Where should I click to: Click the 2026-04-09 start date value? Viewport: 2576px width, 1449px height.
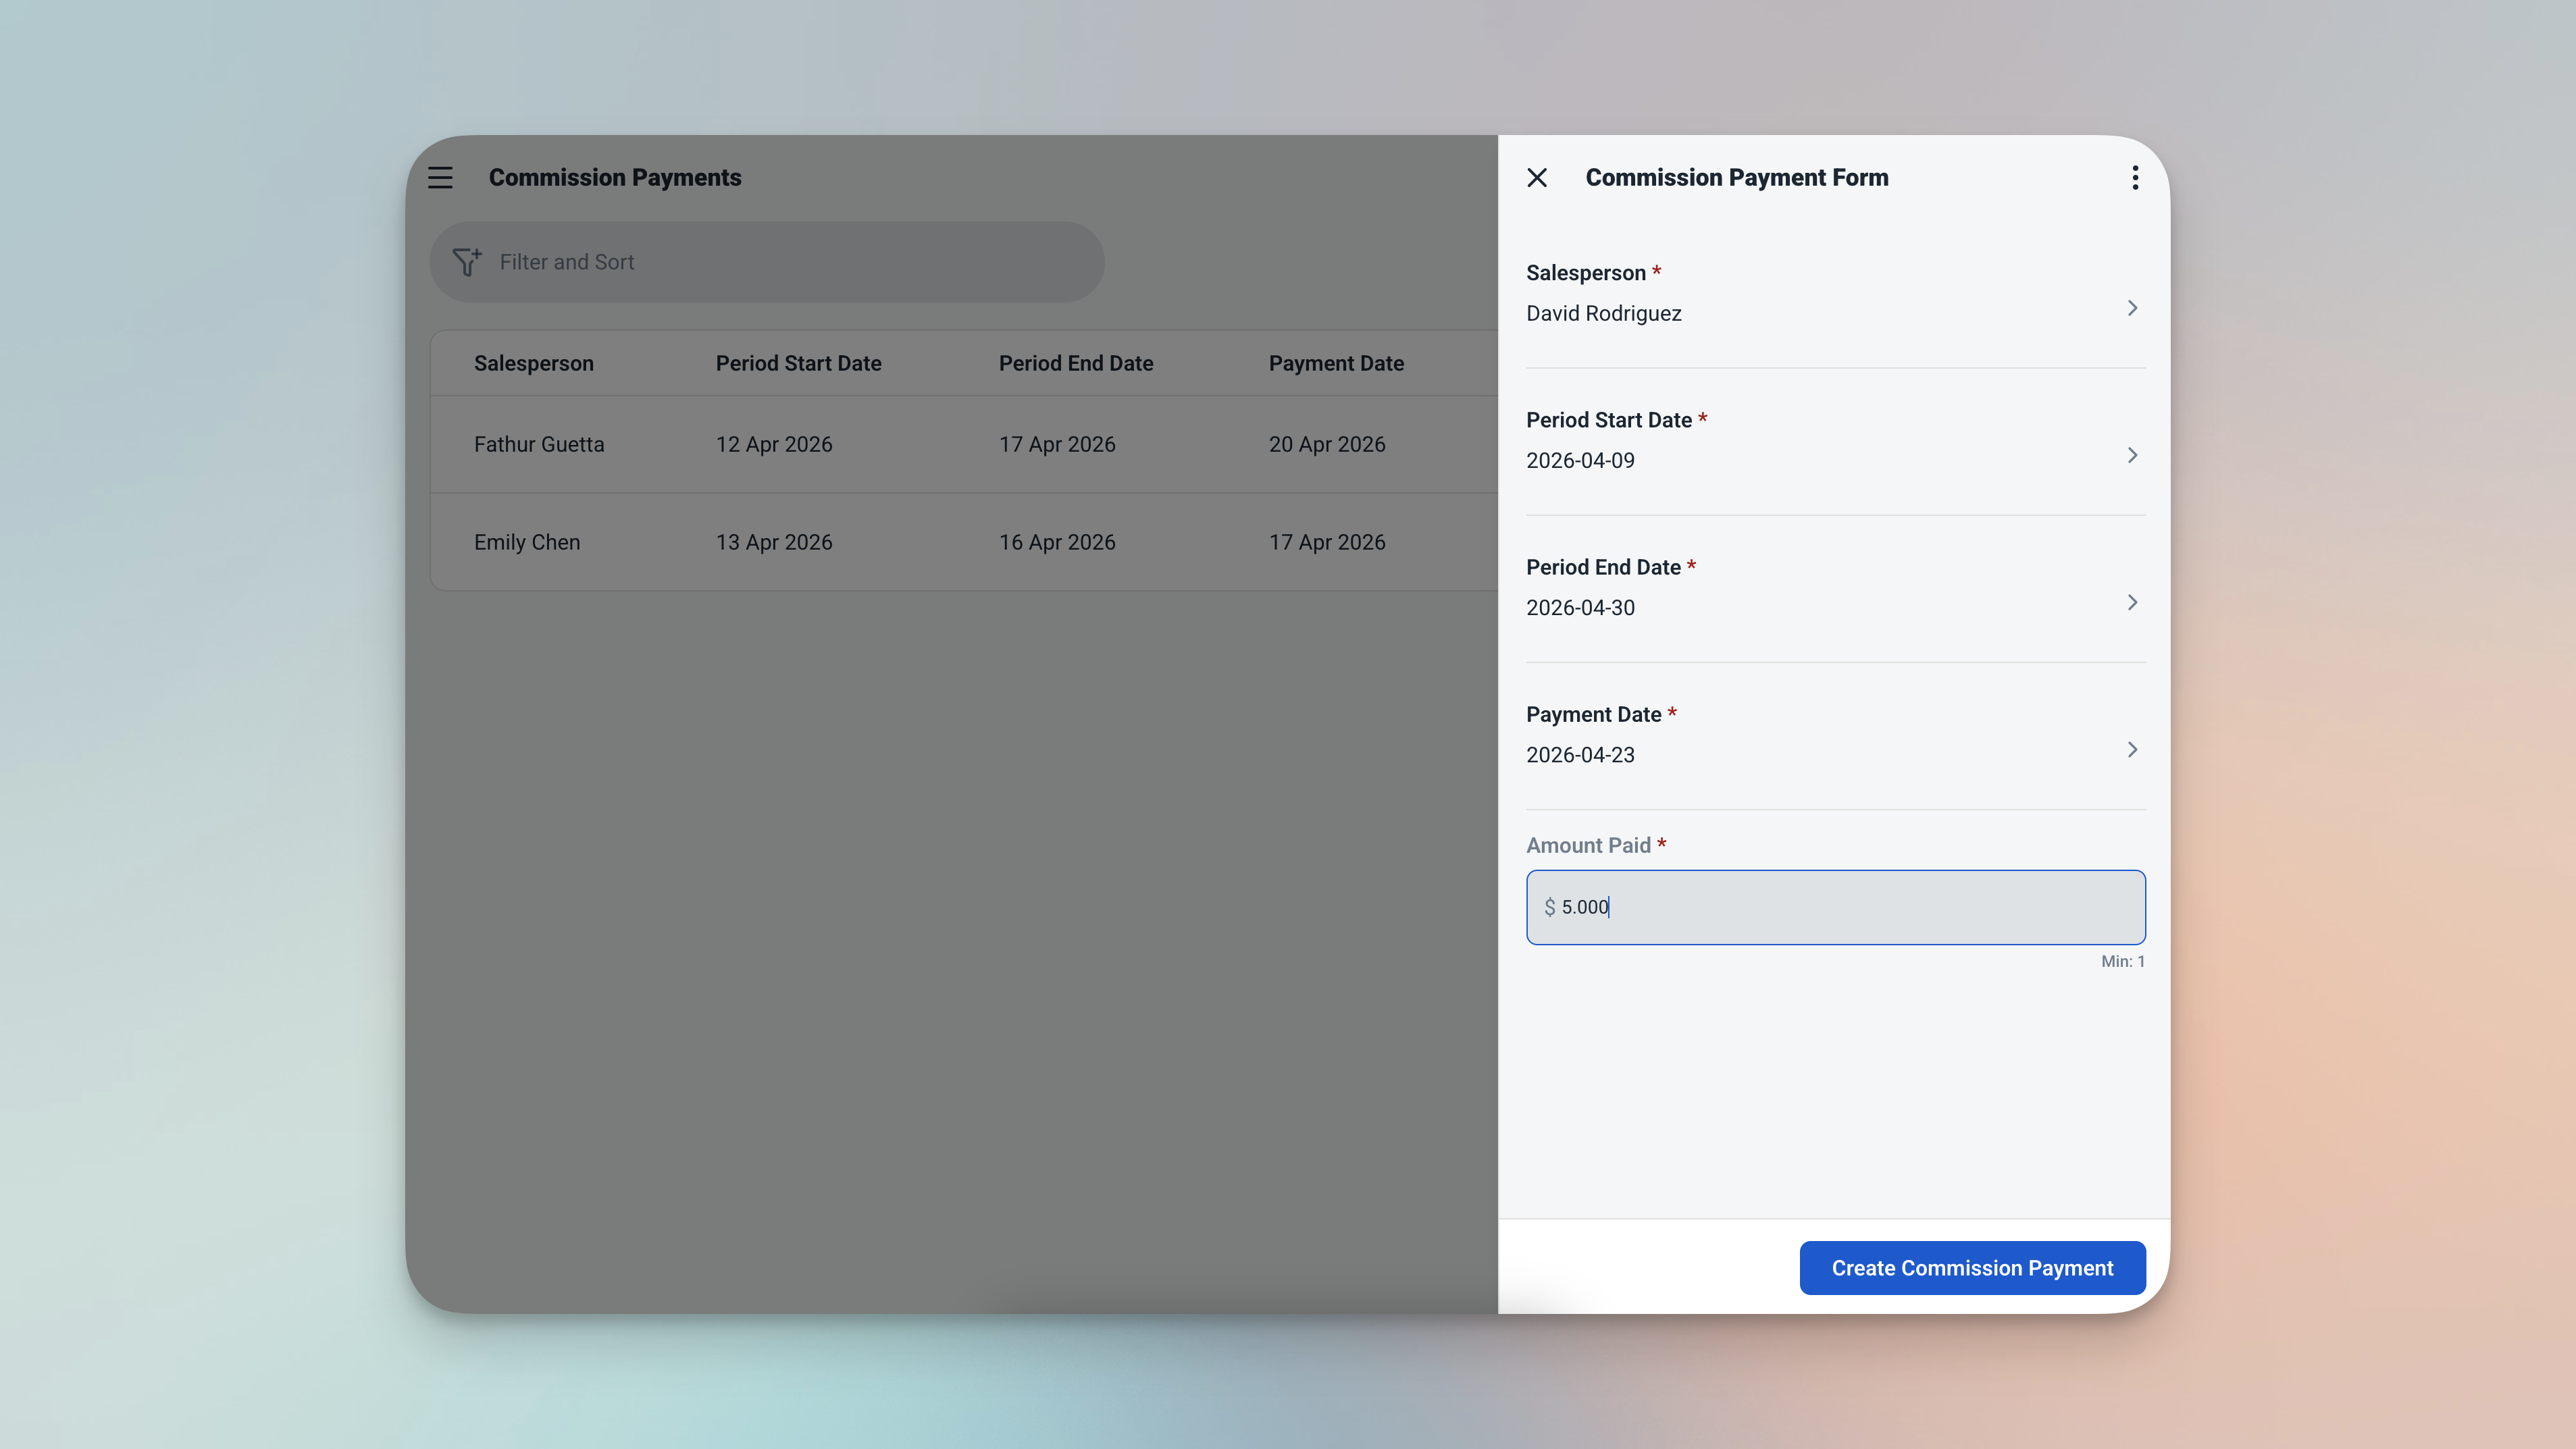coord(1580,461)
